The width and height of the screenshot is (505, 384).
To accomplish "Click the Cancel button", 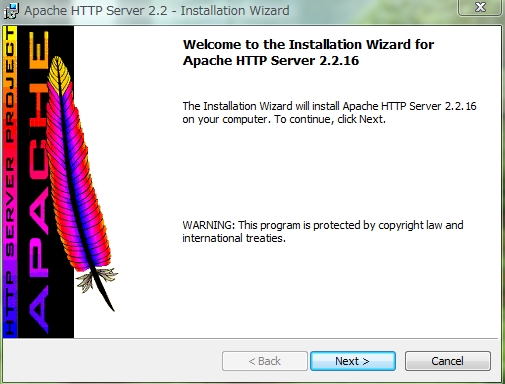I will pos(448,361).
